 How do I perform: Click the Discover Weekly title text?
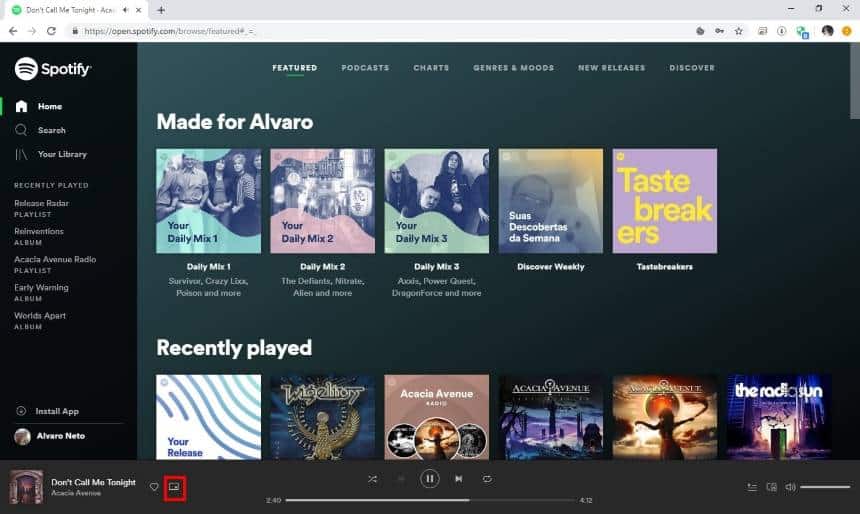click(551, 267)
